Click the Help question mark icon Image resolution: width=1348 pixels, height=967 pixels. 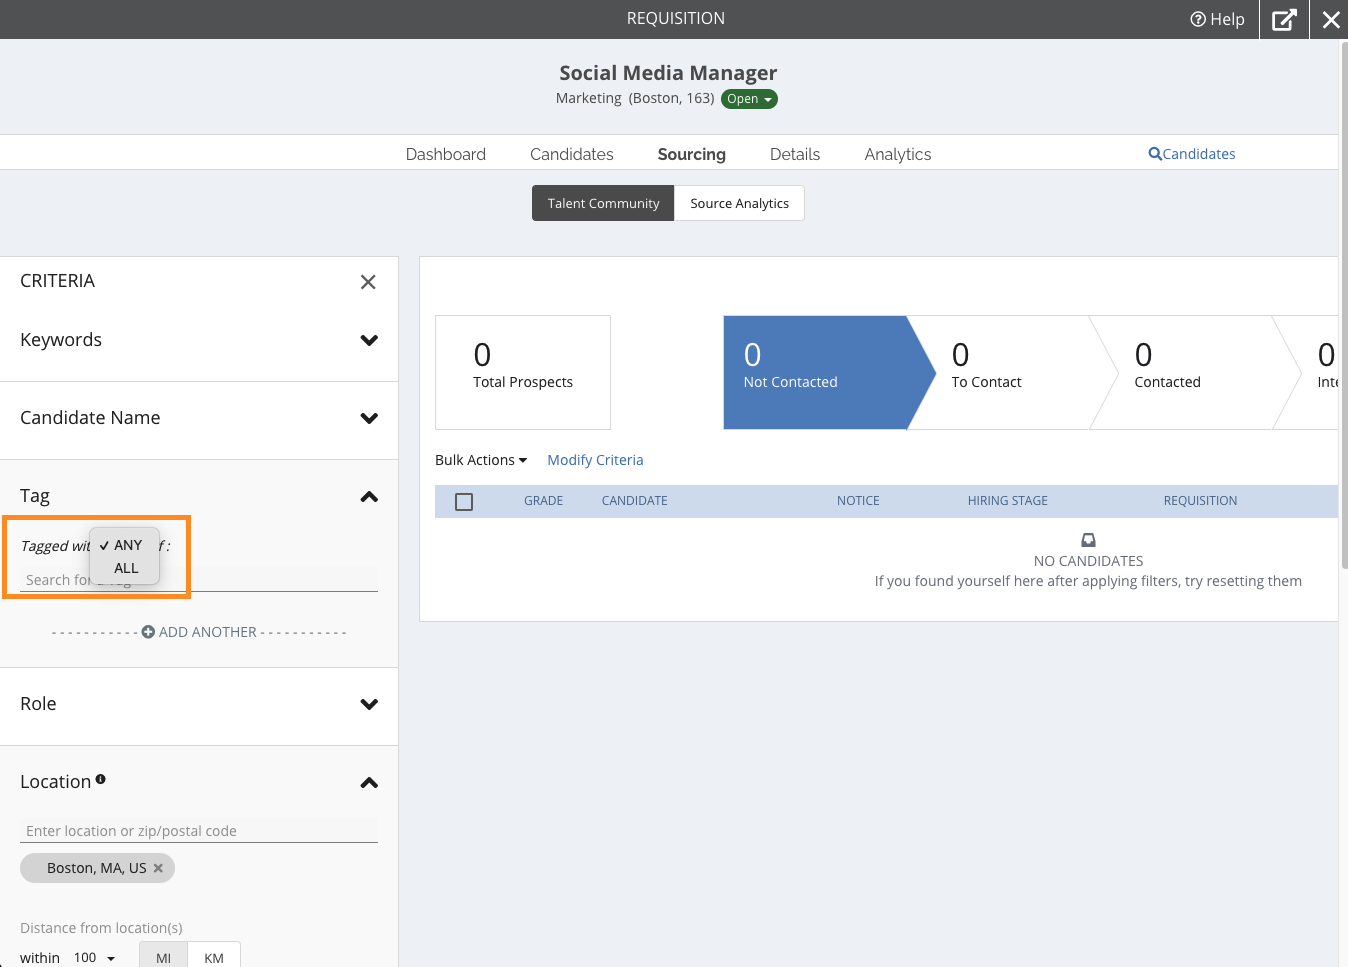click(x=1197, y=19)
